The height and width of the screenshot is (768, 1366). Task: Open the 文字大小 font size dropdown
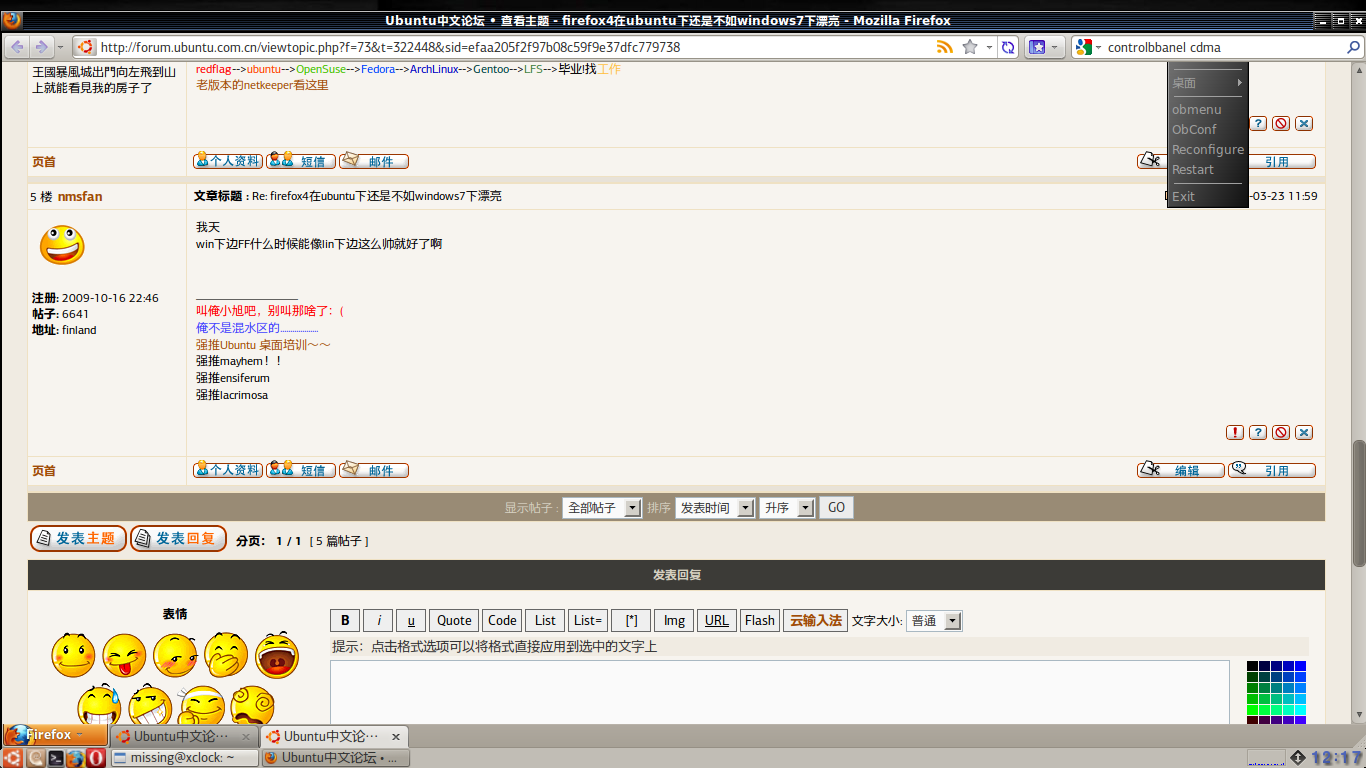[934, 621]
